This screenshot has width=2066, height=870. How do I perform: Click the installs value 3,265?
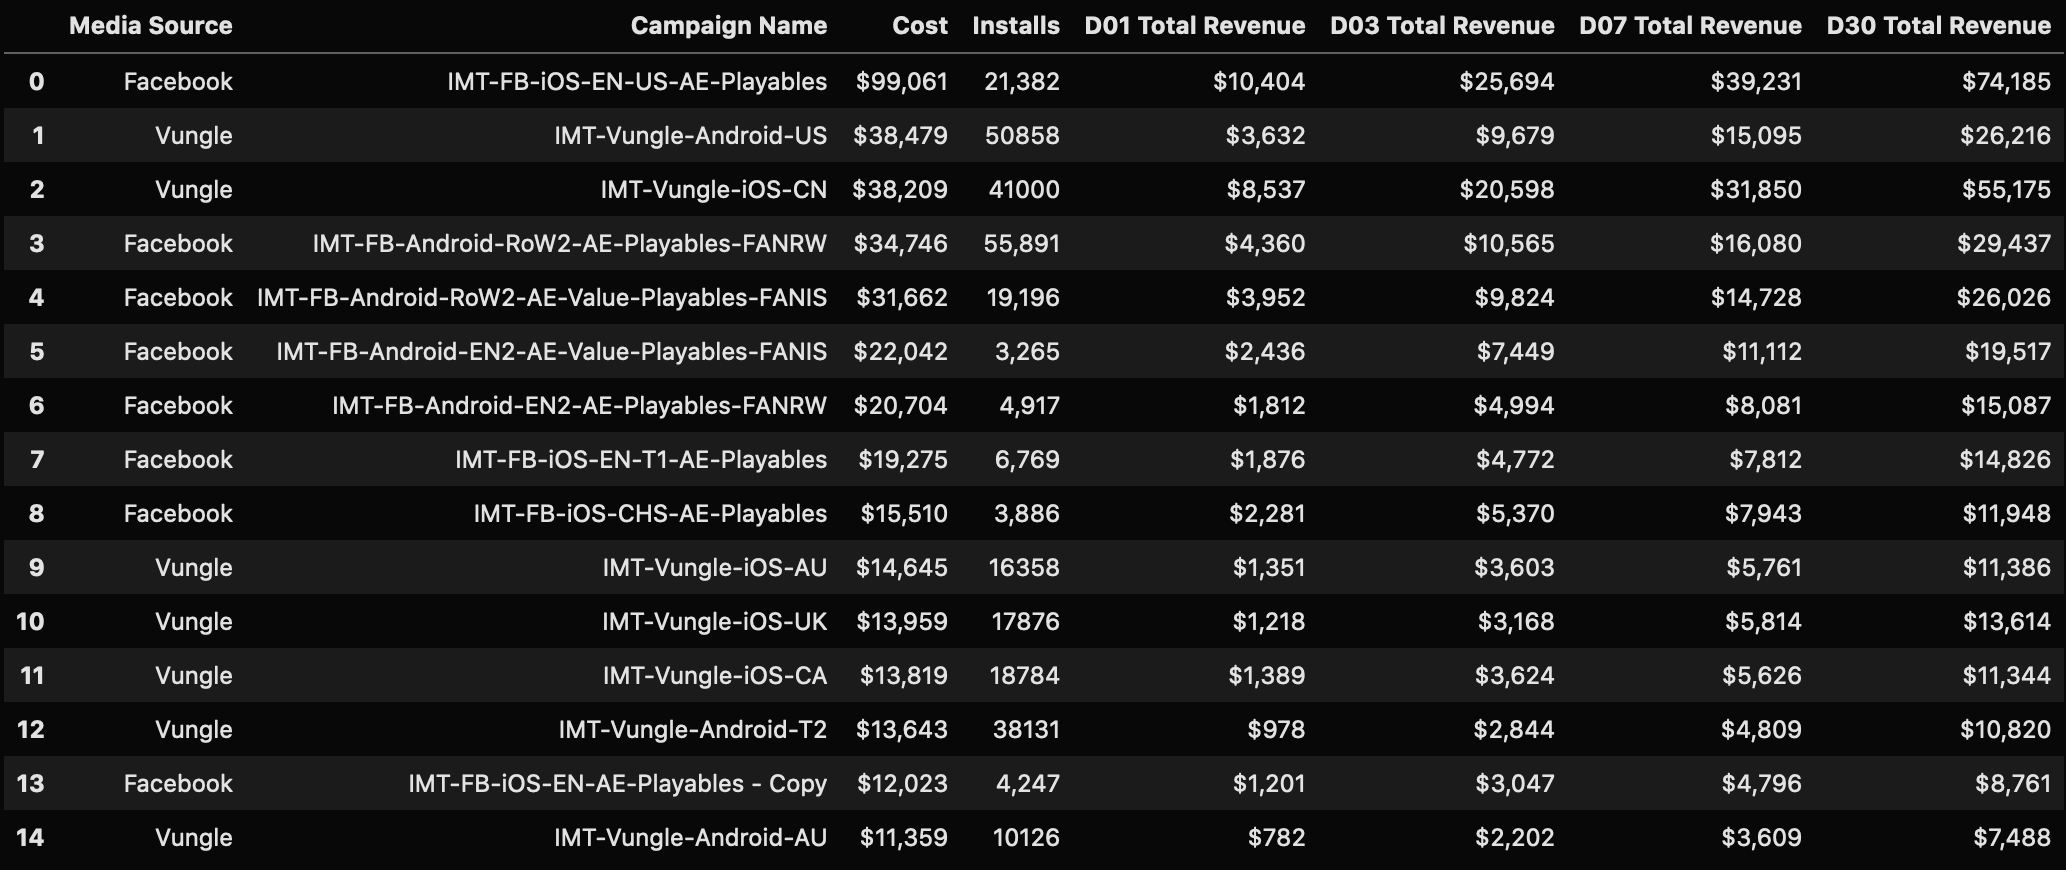tap(1026, 352)
